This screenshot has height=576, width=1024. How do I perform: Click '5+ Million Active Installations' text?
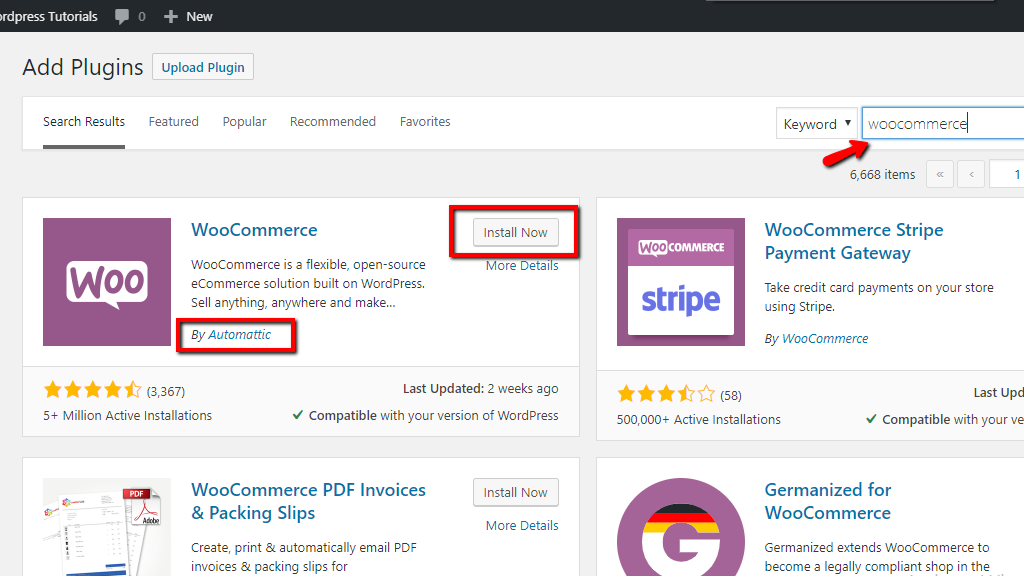pyautogui.click(x=127, y=415)
